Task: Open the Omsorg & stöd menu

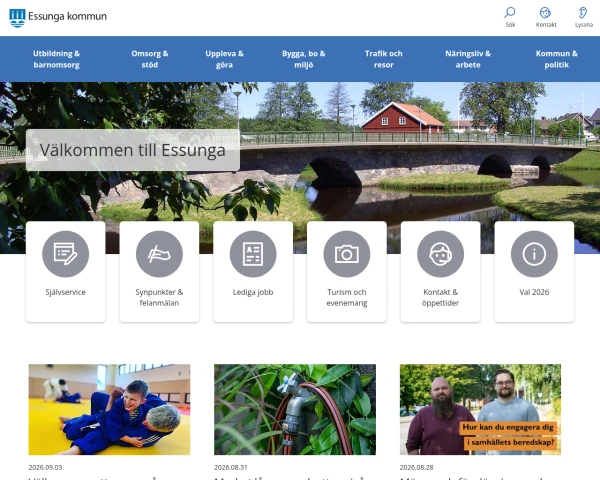Action: (150, 59)
